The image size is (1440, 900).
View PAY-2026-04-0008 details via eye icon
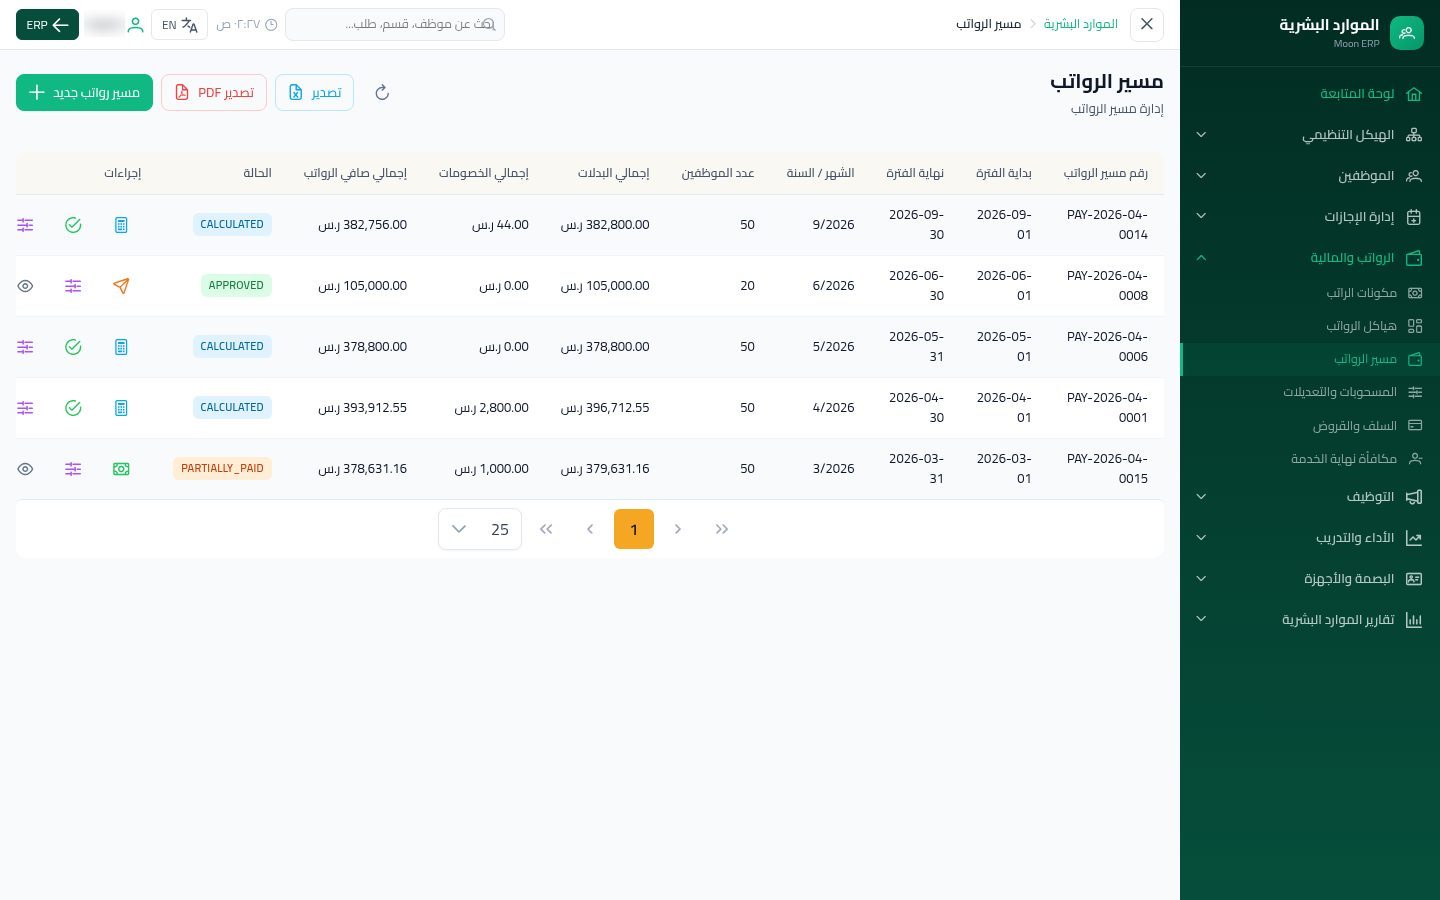[x=25, y=286]
